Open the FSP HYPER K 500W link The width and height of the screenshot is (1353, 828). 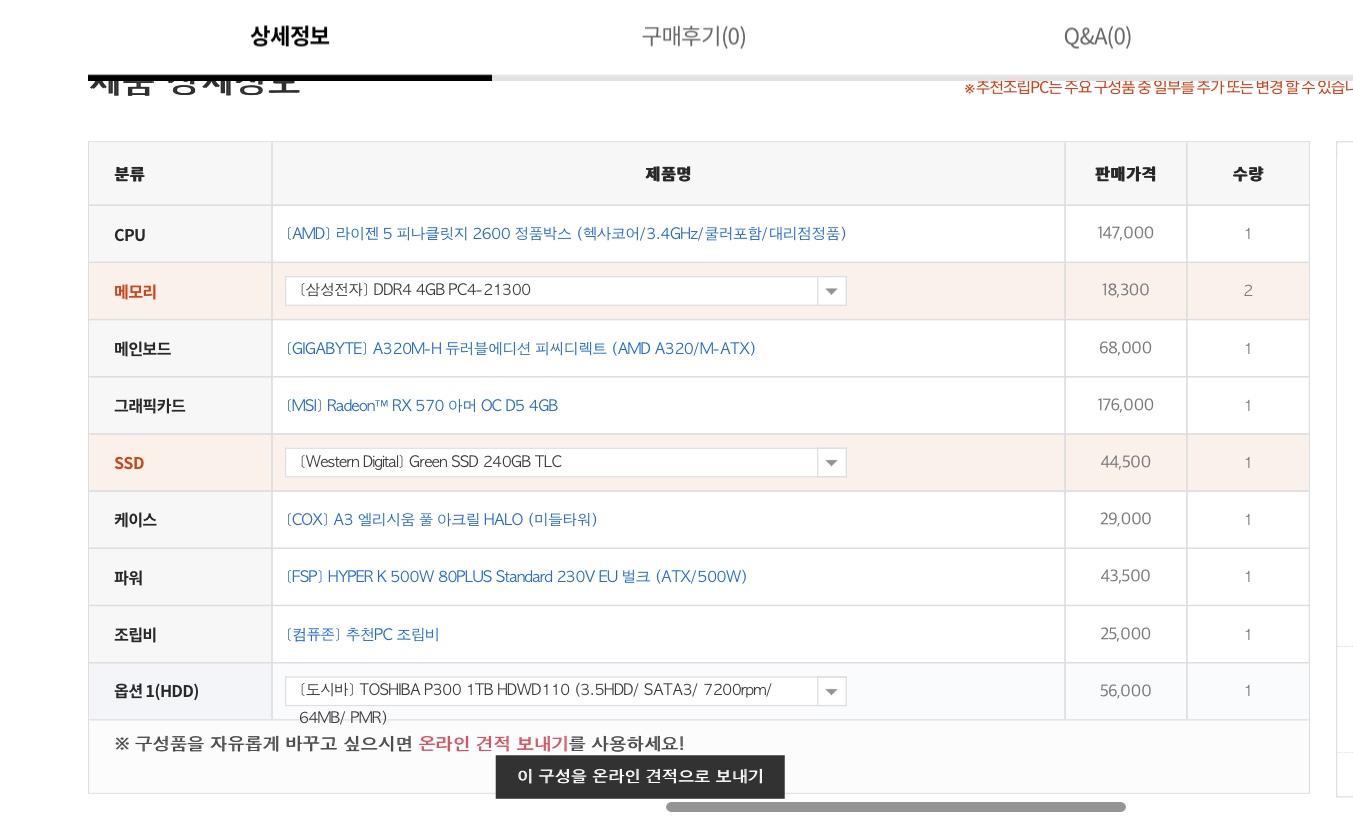coord(516,577)
